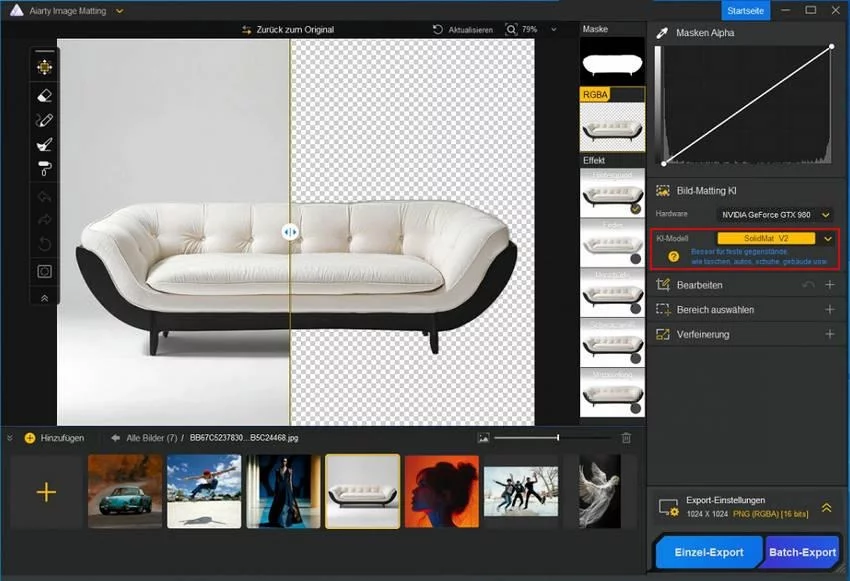Select the move/pan tool in the toolbar
The image size is (850, 581).
pyautogui.click(x=44, y=68)
